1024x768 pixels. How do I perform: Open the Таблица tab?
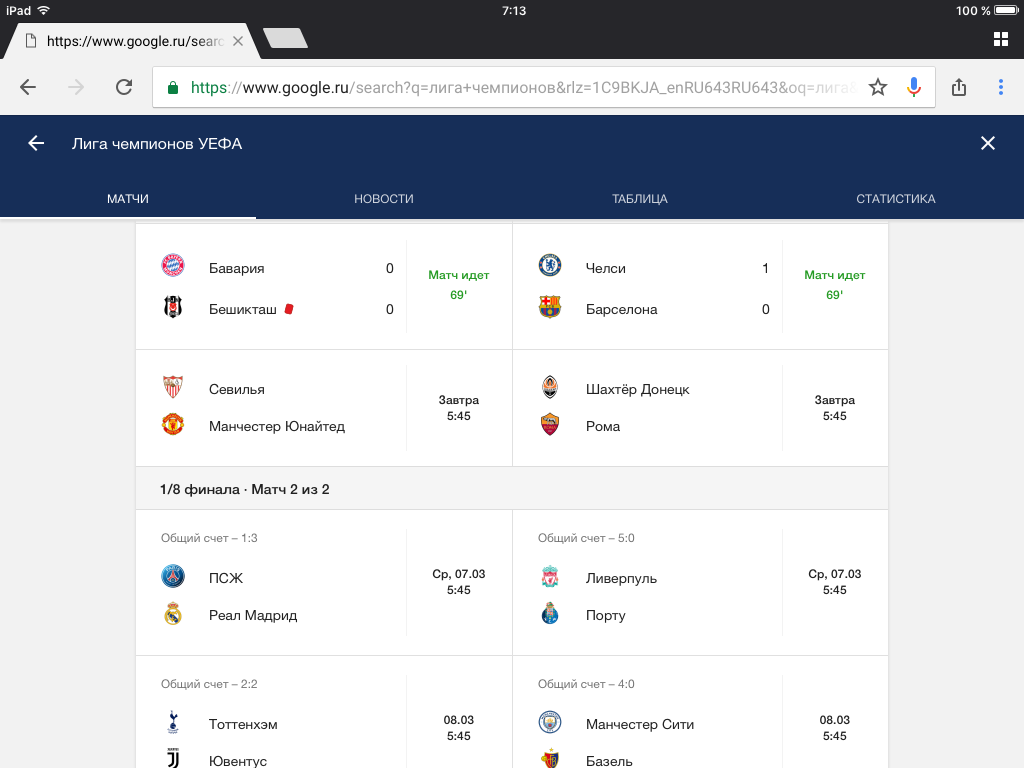coord(640,199)
